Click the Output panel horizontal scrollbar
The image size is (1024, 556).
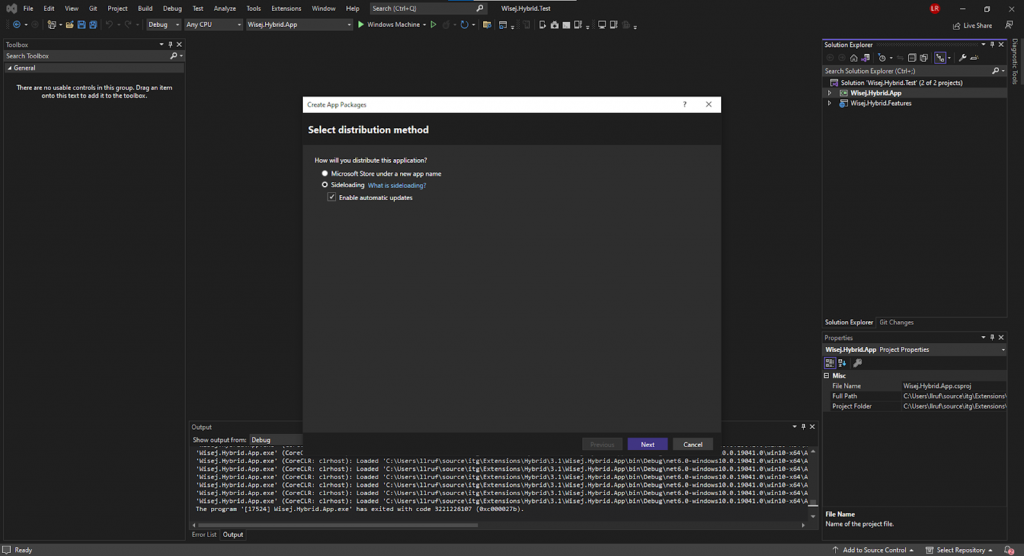(x=337, y=525)
